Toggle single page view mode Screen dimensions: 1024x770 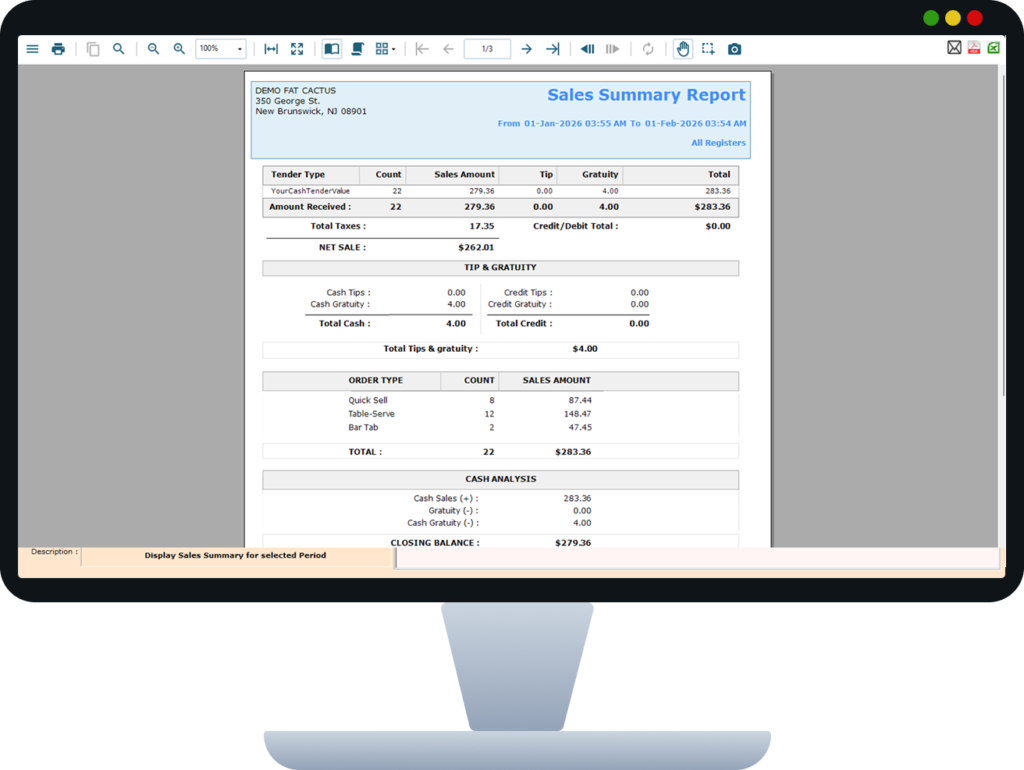331,49
